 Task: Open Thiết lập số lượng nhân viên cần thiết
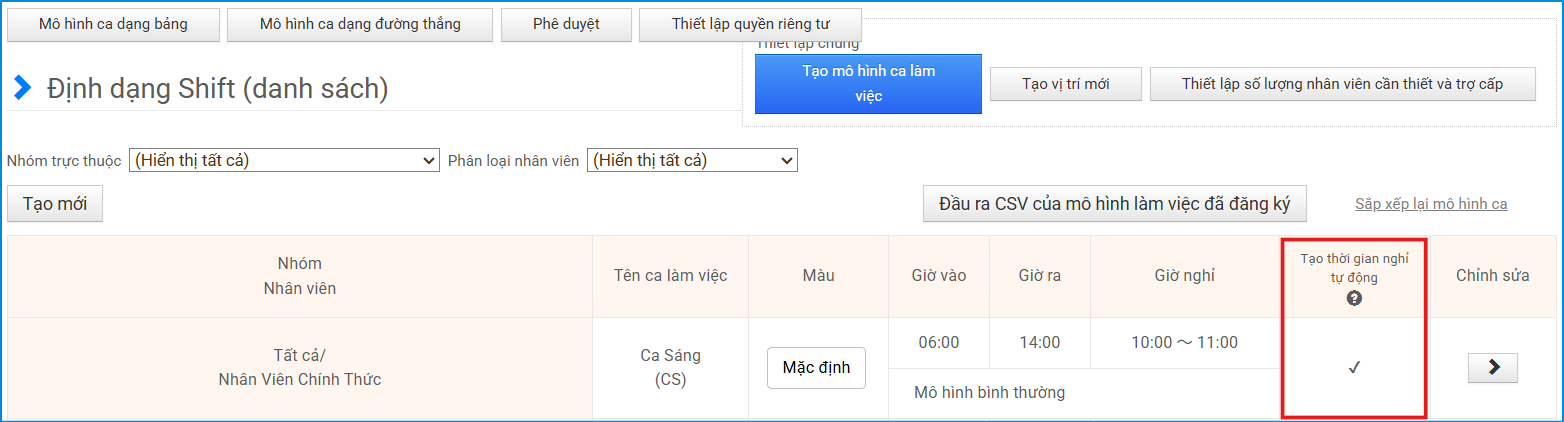(1342, 85)
